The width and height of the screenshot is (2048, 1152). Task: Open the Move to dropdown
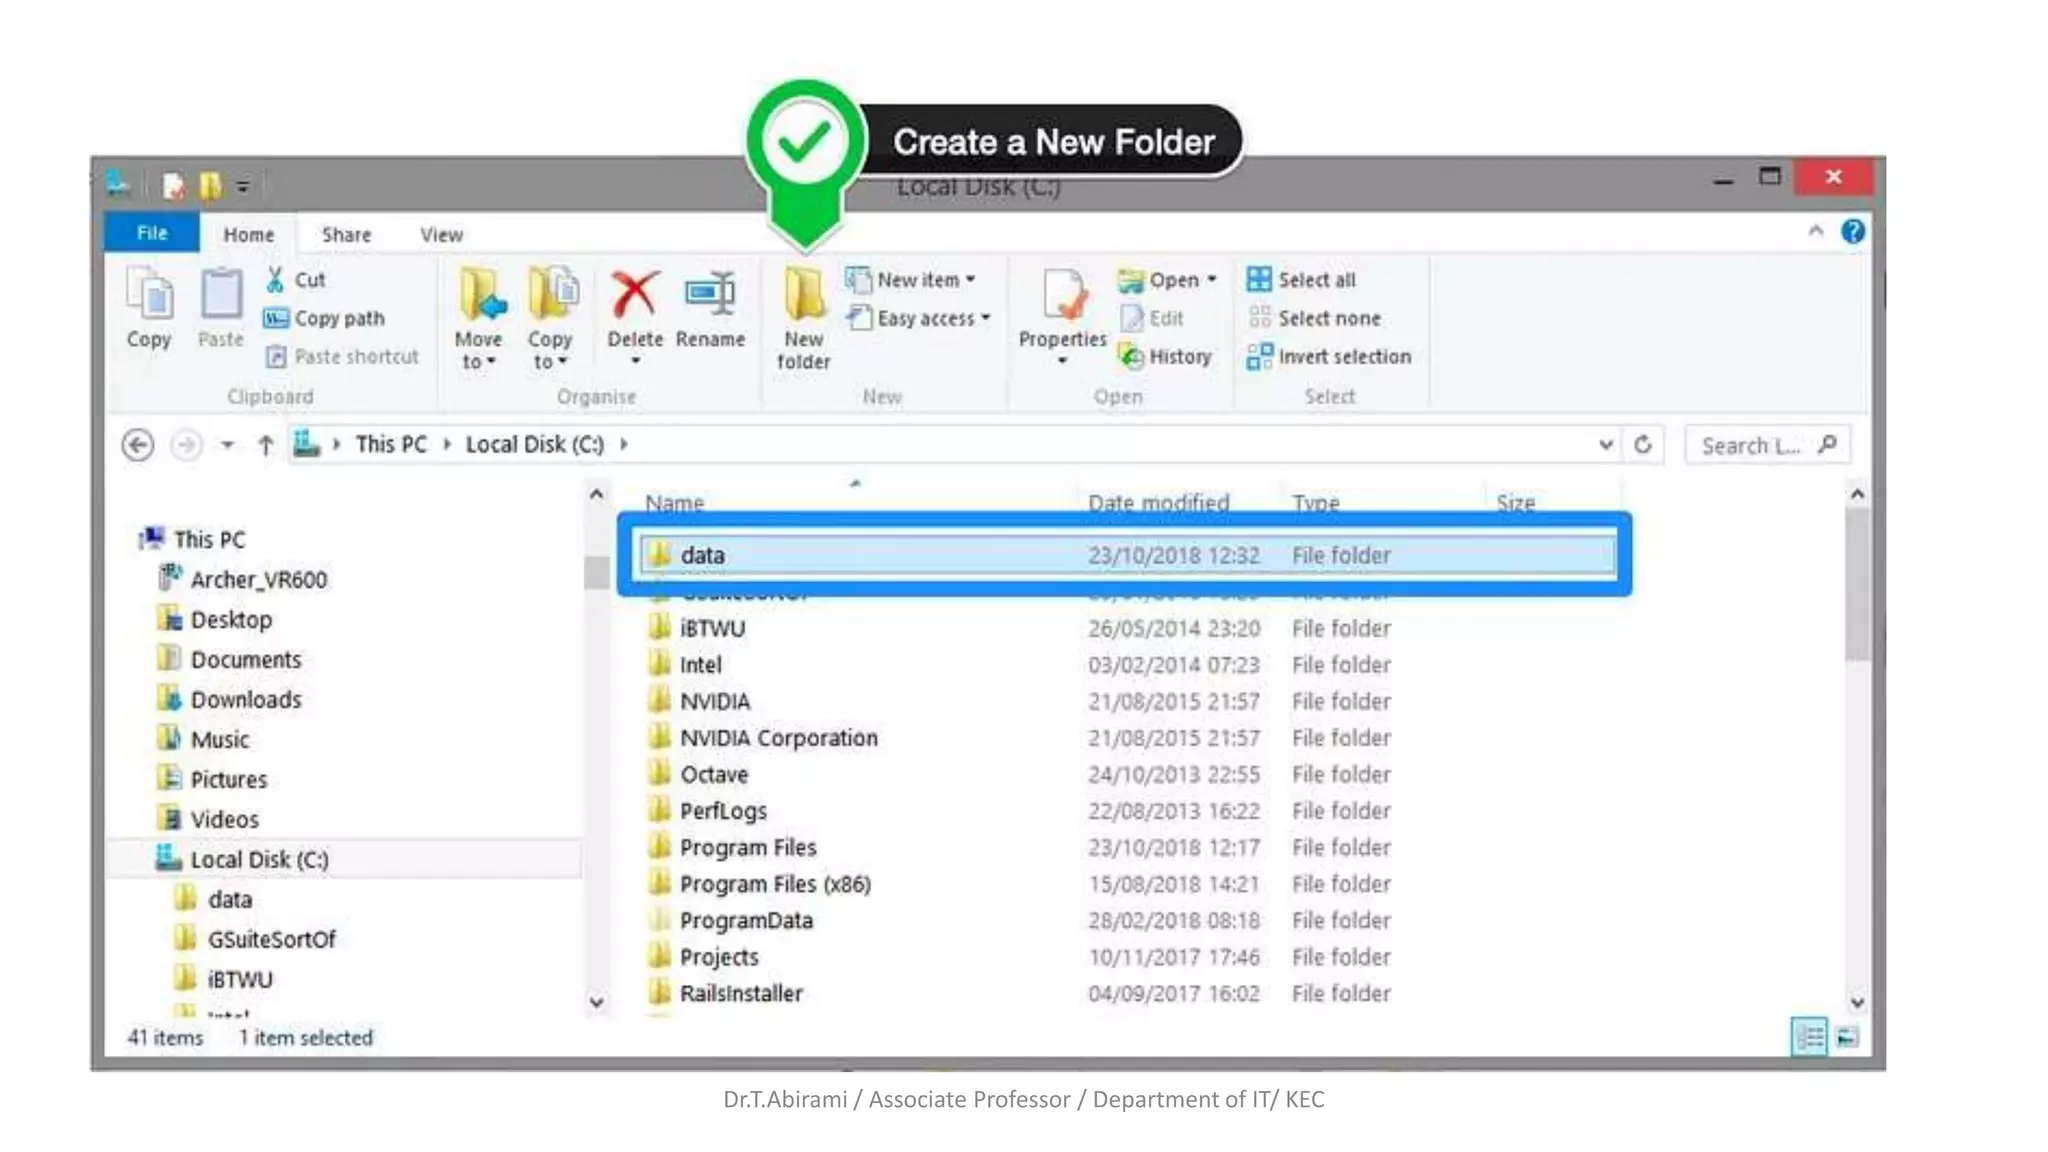478,350
